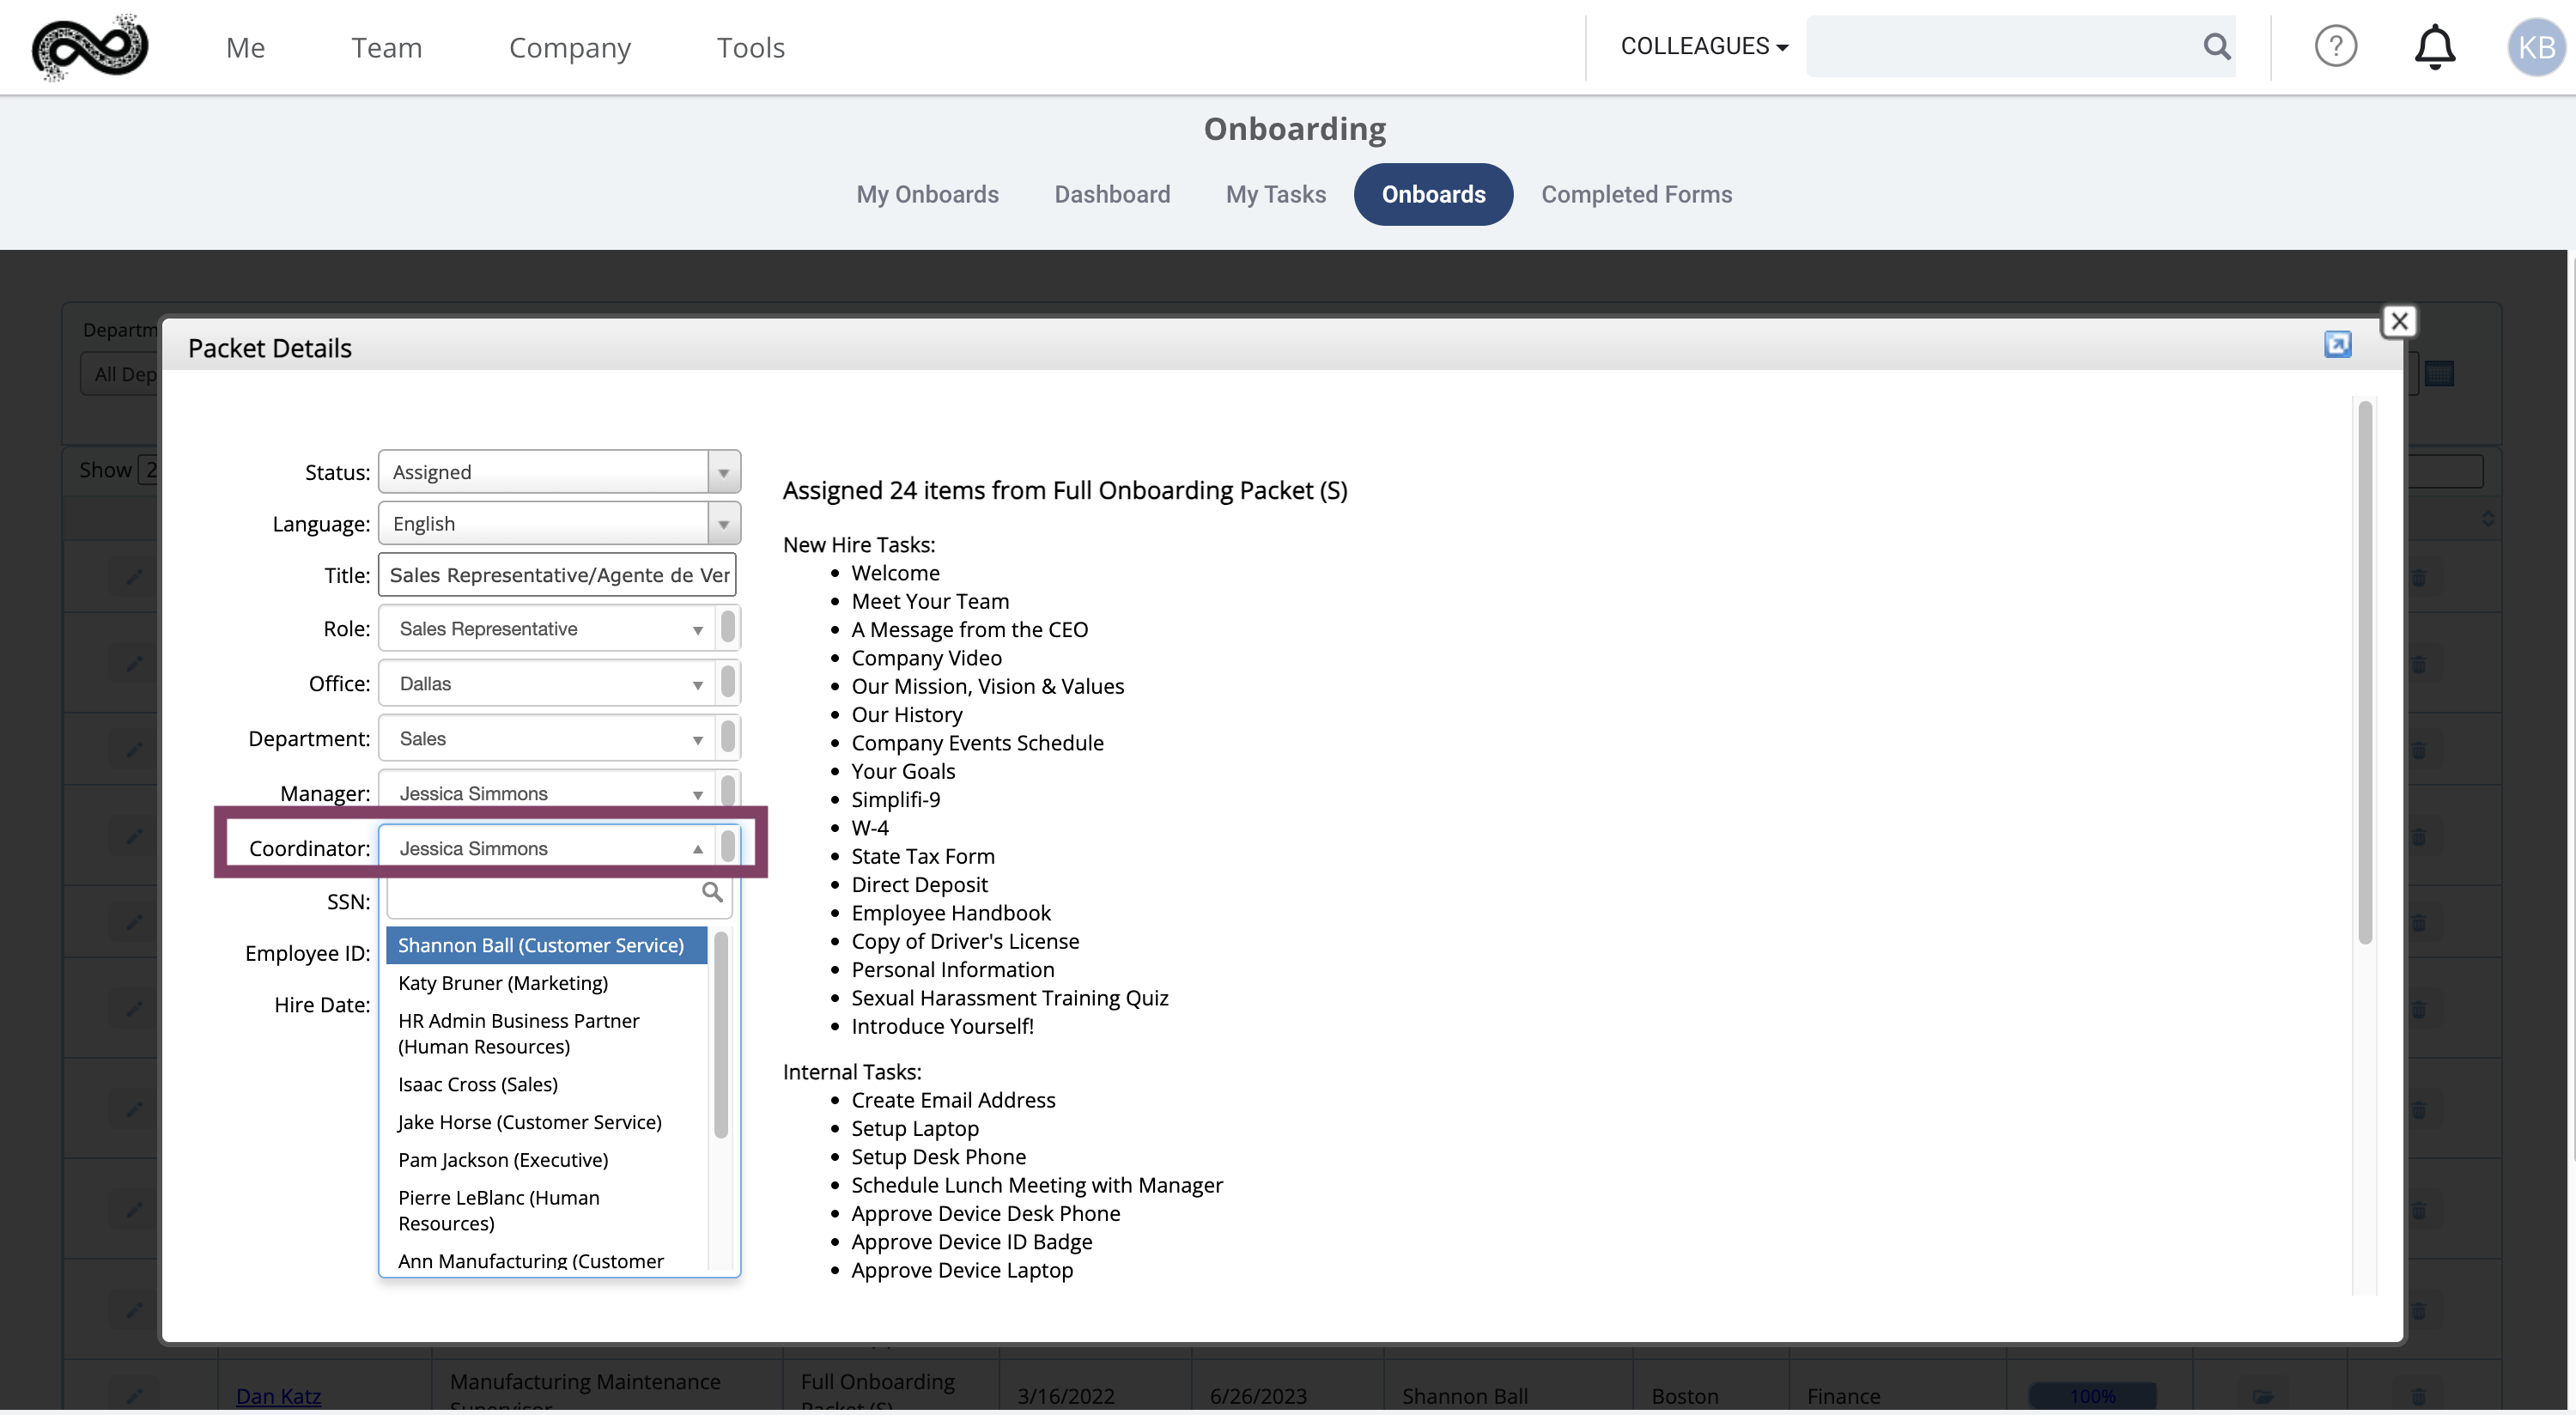This screenshot has width=2576, height=1415.
Task: Click the Create Email Address internal task
Action: (953, 1100)
